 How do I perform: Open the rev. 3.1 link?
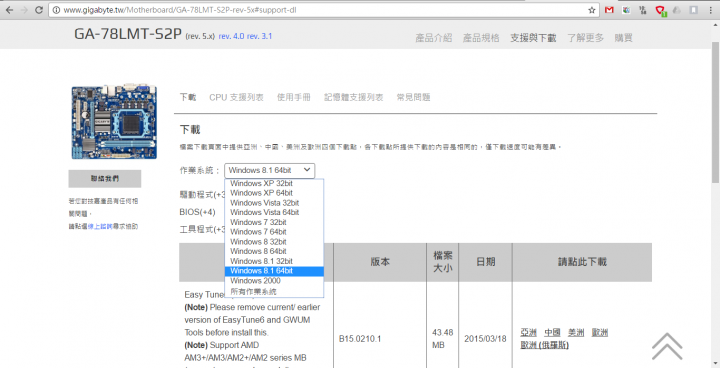point(259,36)
